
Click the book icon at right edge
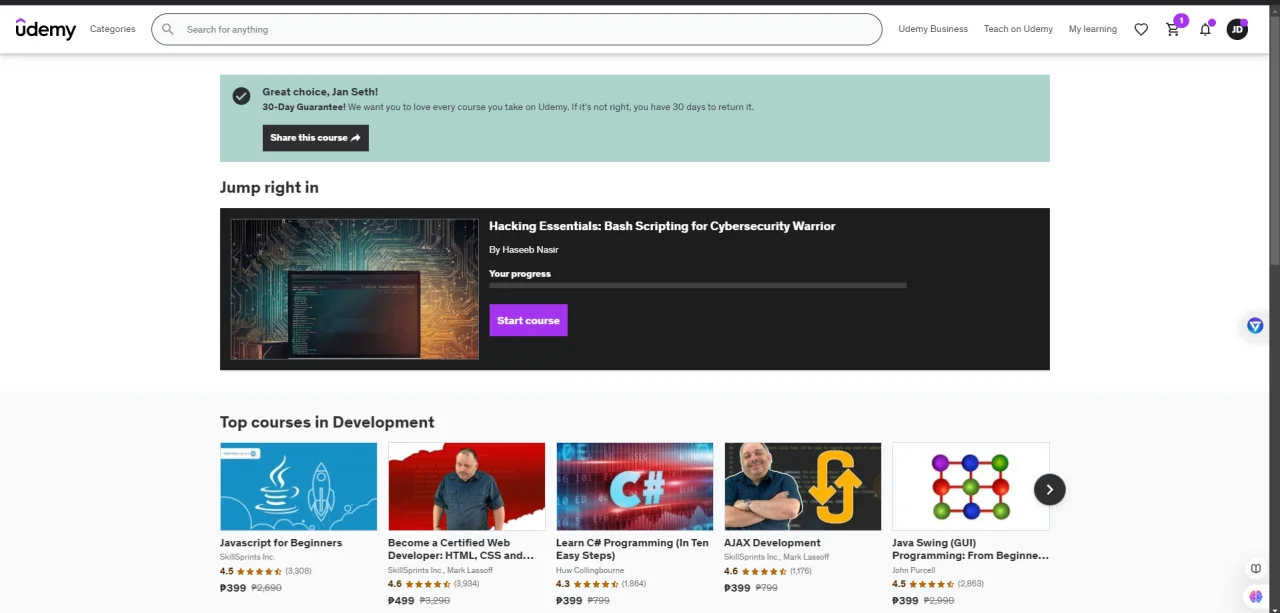1256,569
